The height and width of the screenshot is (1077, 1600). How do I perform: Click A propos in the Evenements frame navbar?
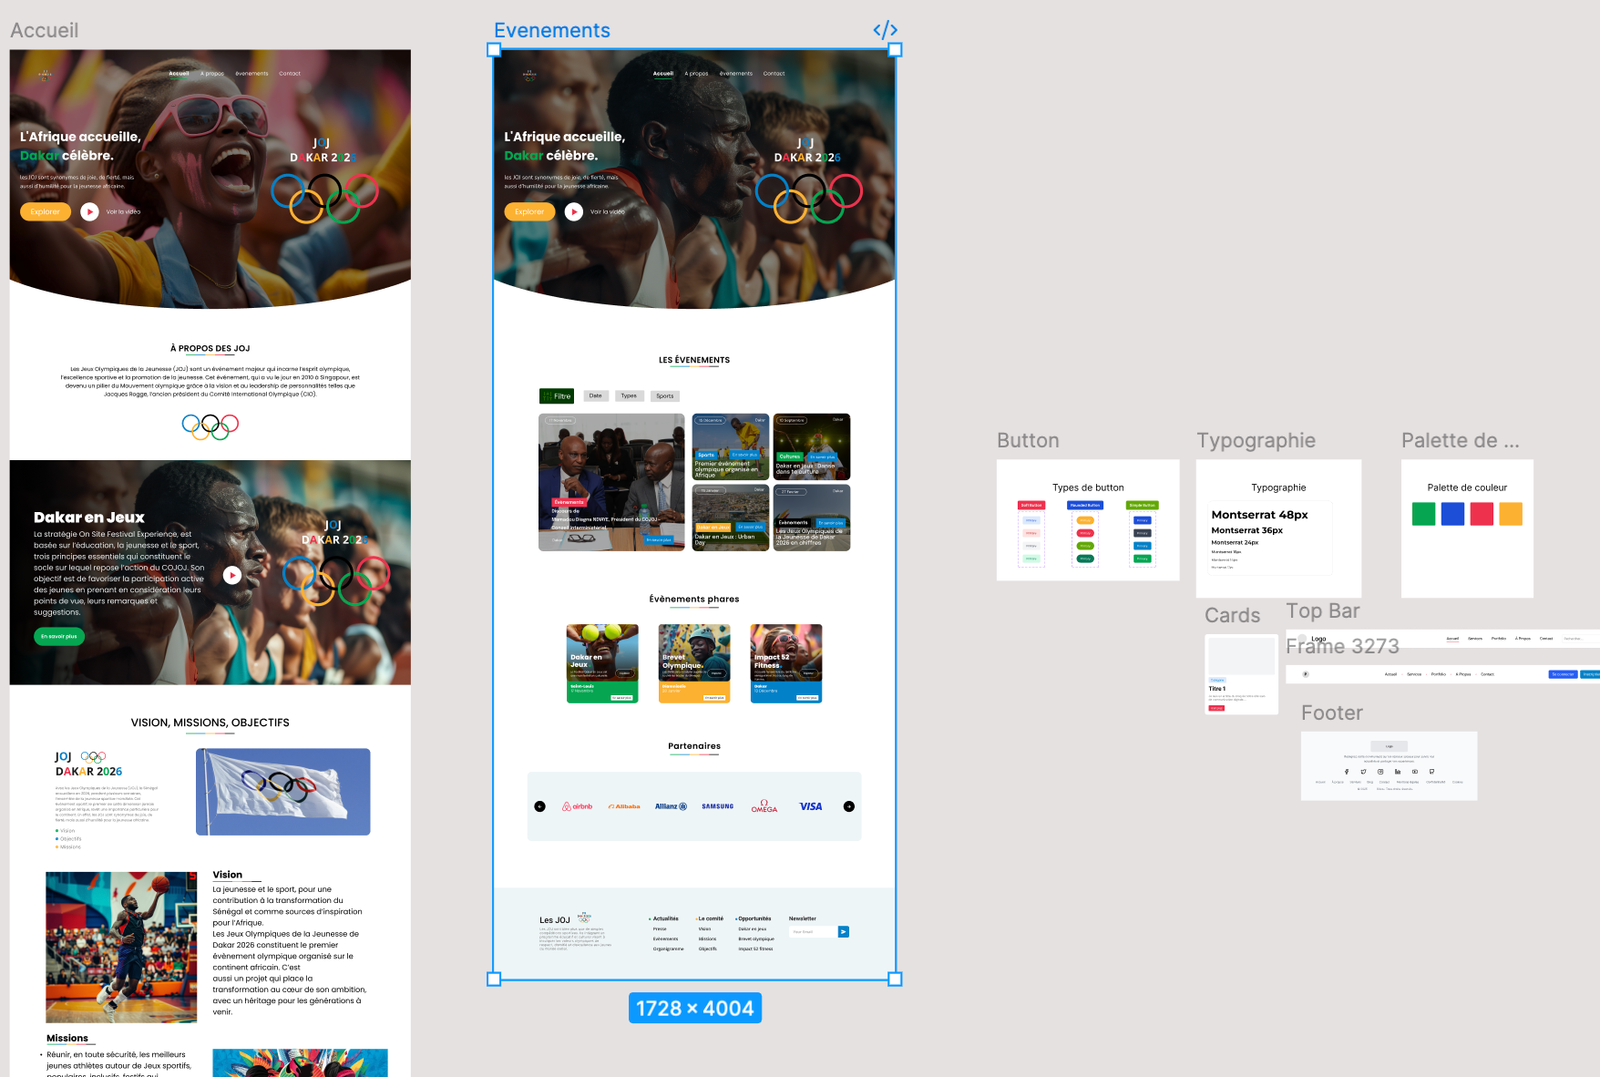point(696,73)
